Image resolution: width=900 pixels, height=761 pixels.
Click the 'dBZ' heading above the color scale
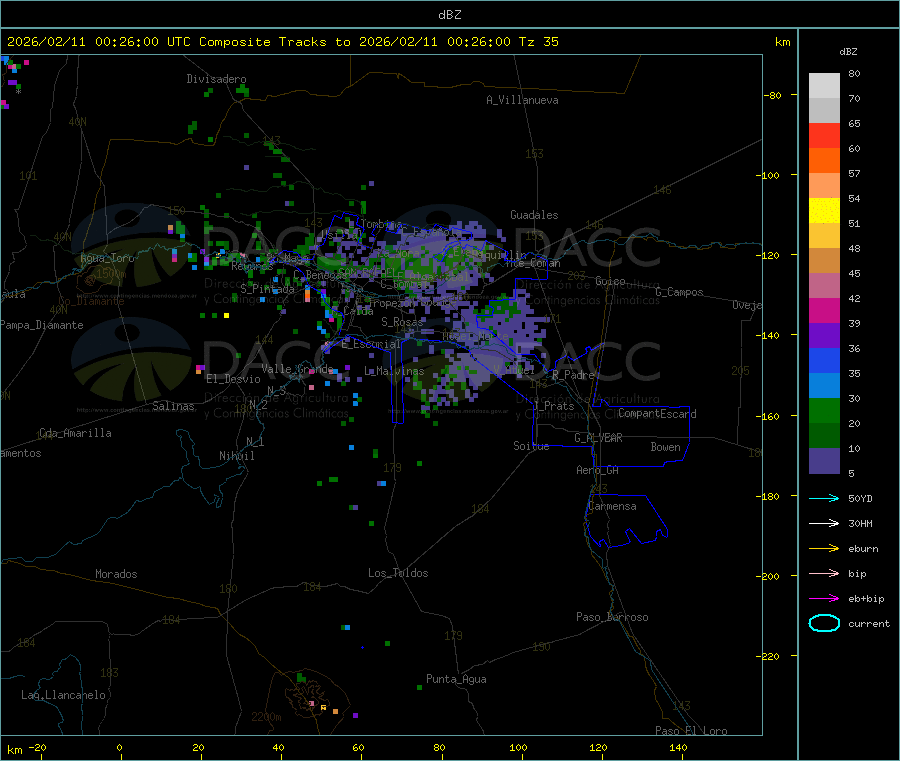click(848, 52)
